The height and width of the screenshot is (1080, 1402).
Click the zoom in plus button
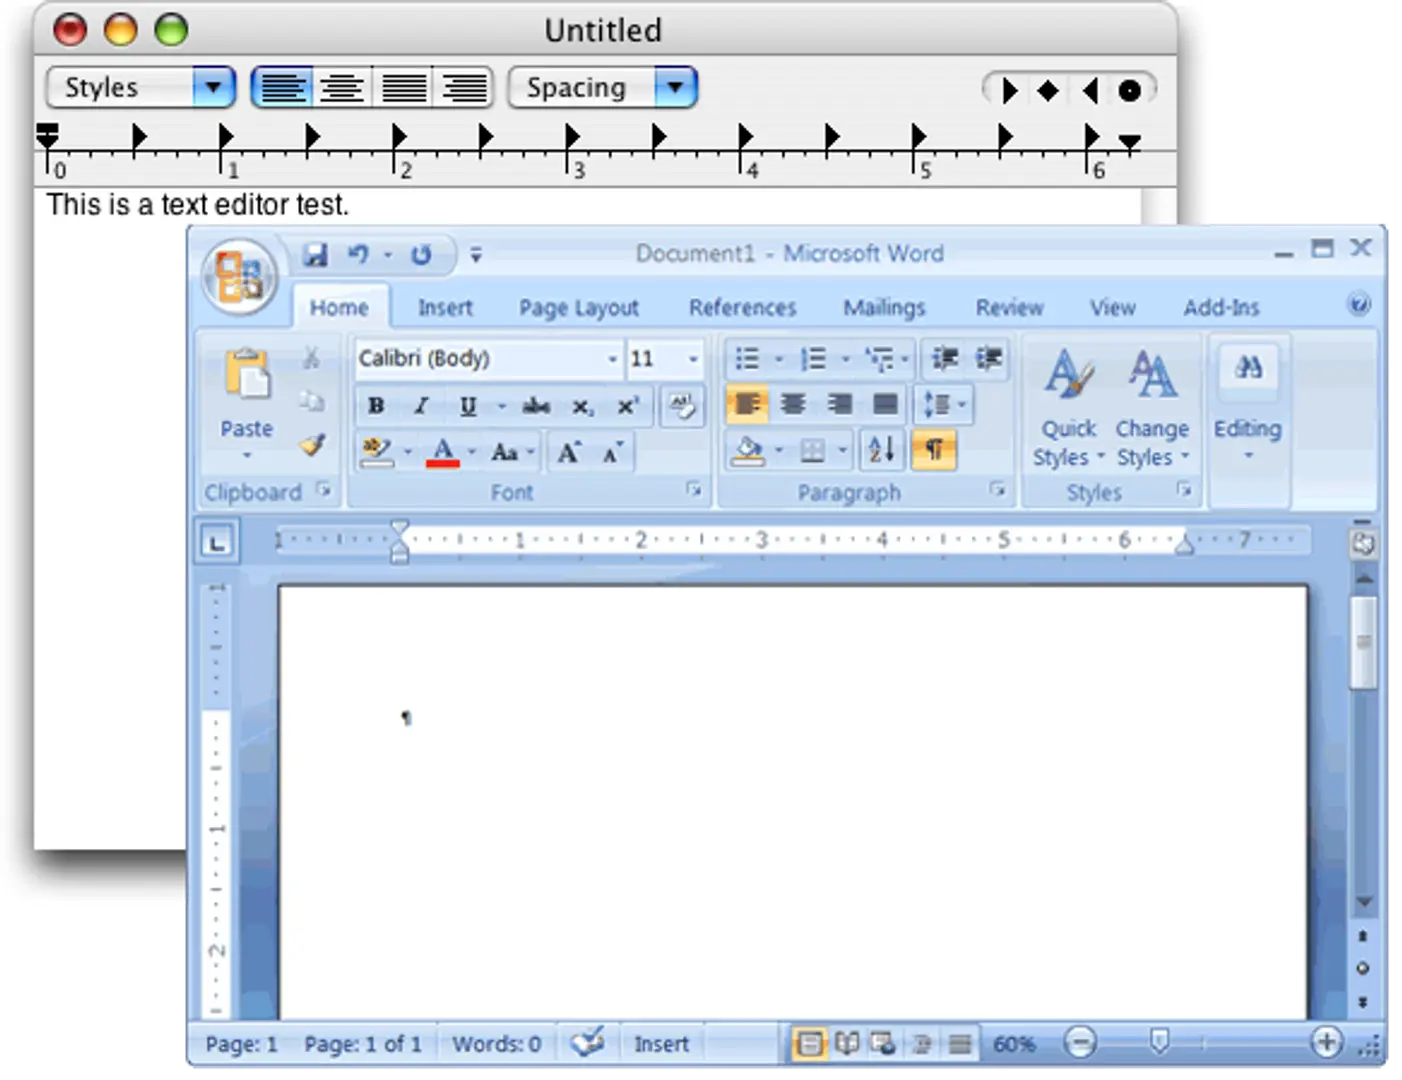tap(1326, 1043)
